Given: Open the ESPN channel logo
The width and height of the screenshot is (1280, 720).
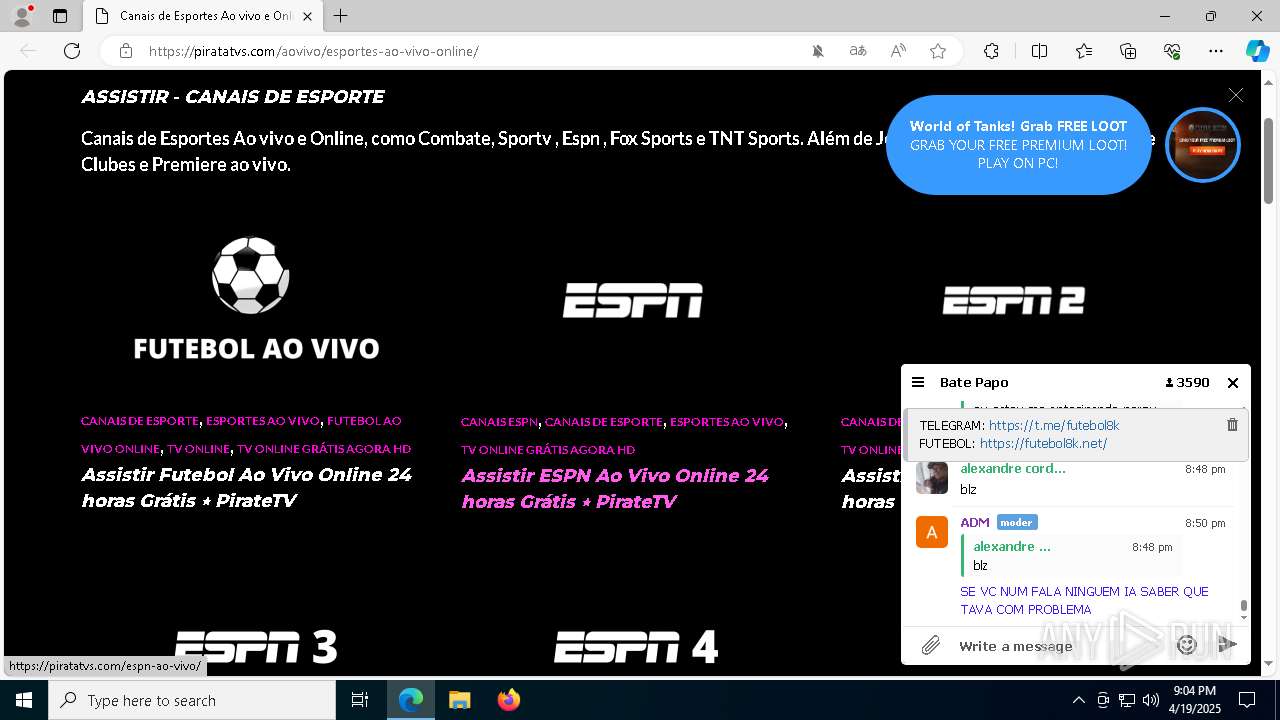Looking at the screenshot, I should coord(633,300).
